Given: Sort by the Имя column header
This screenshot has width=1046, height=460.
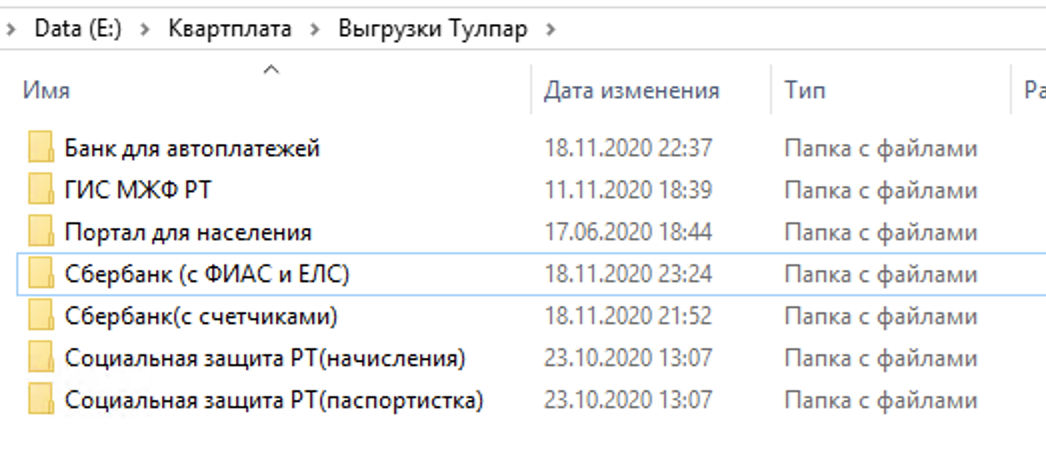Looking at the screenshot, I should click(x=47, y=90).
